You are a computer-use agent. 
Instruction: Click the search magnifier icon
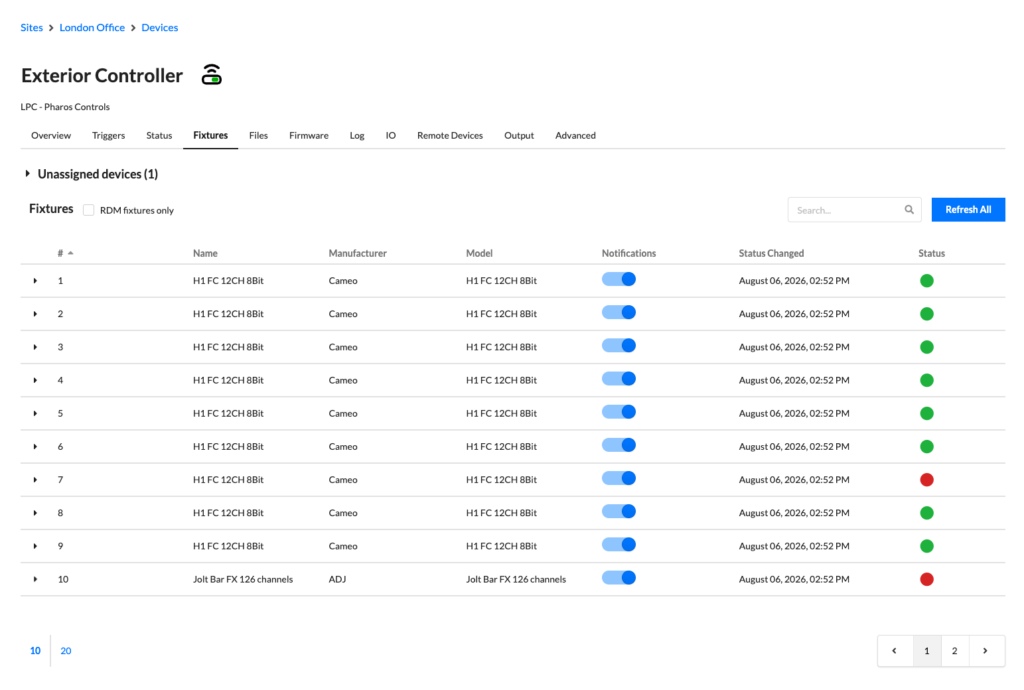(x=908, y=210)
